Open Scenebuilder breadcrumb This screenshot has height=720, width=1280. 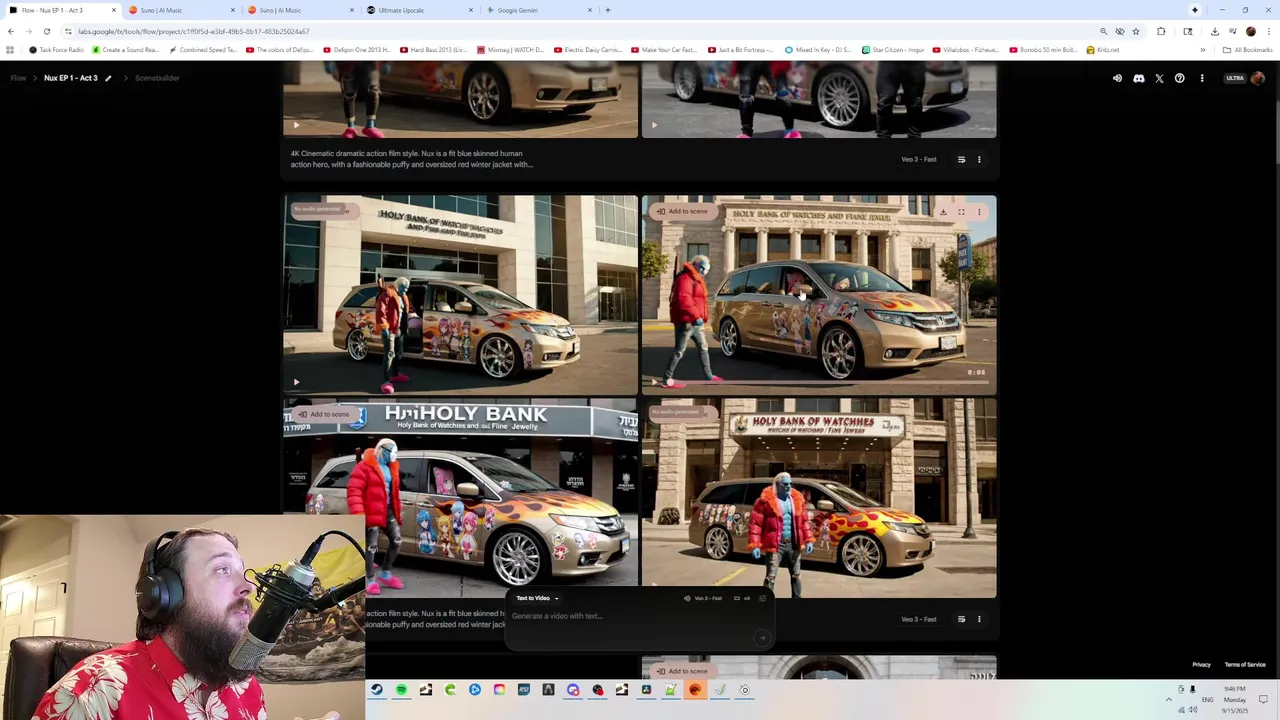[x=157, y=78]
